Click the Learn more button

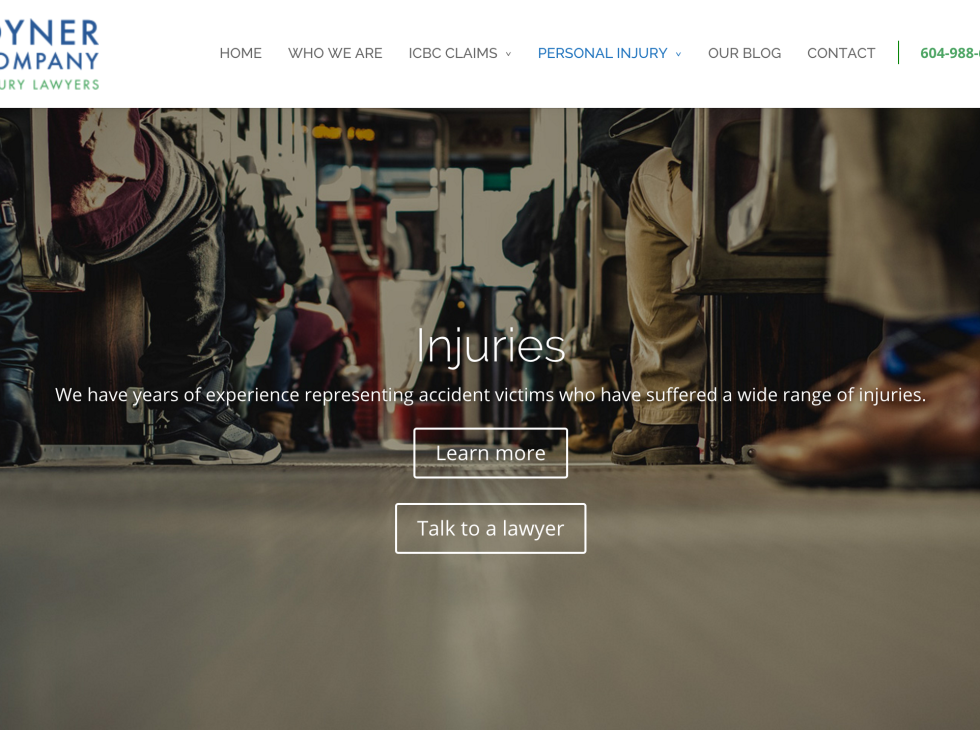click(x=491, y=453)
